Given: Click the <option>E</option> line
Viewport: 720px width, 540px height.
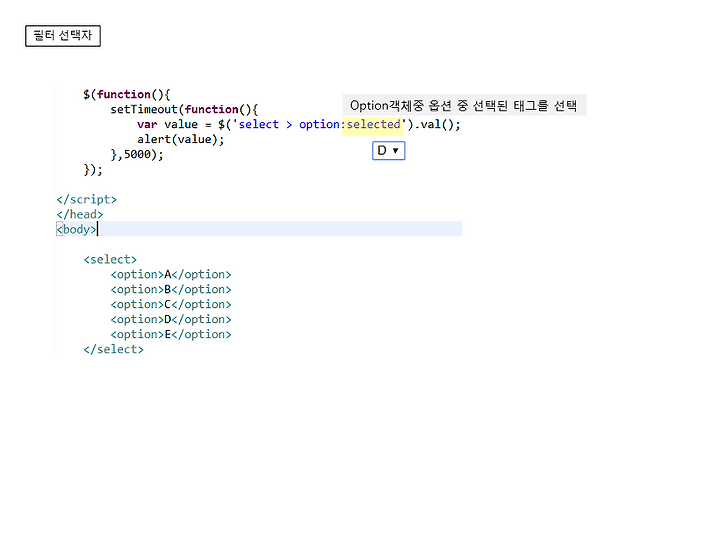Looking at the screenshot, I should [171, 334].
